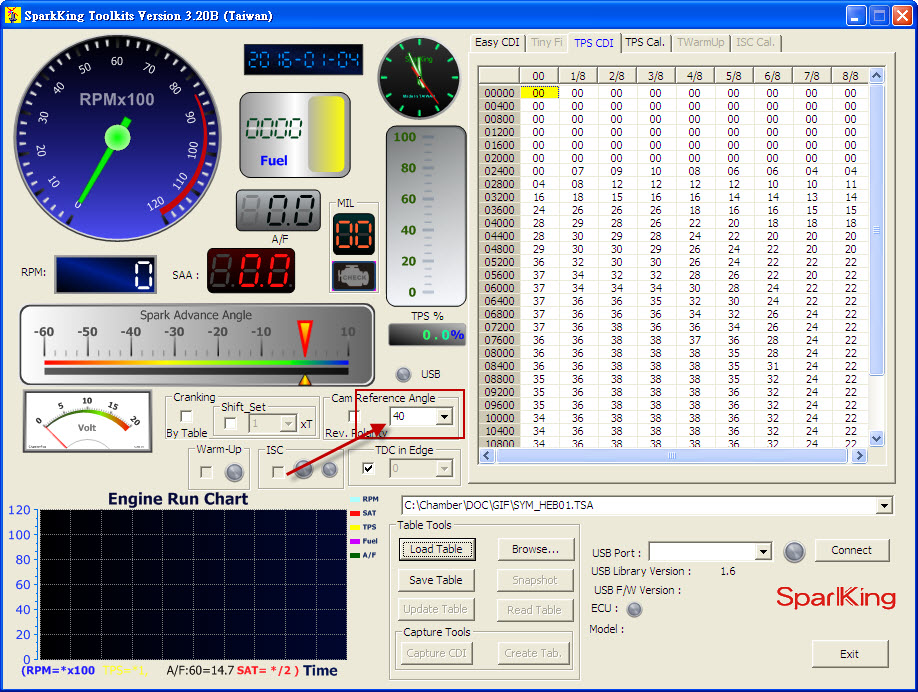The image size is (918, 692).
Task: Click the TPS legend color marker
Action: coord(355,527)
